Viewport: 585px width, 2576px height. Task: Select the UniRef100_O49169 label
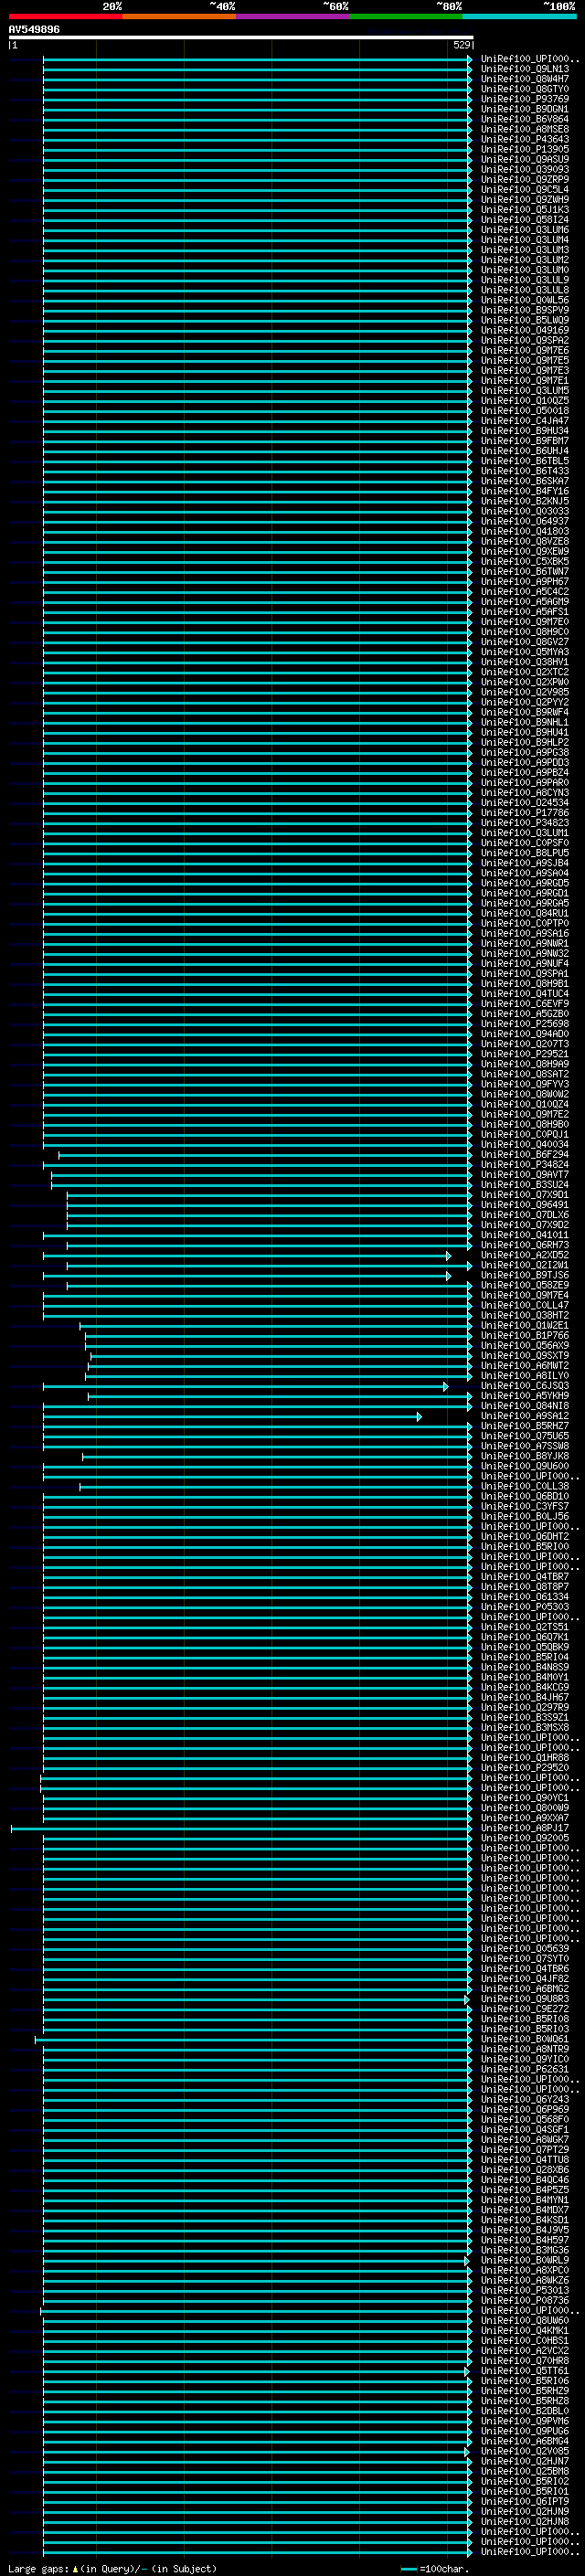[525, 330]
